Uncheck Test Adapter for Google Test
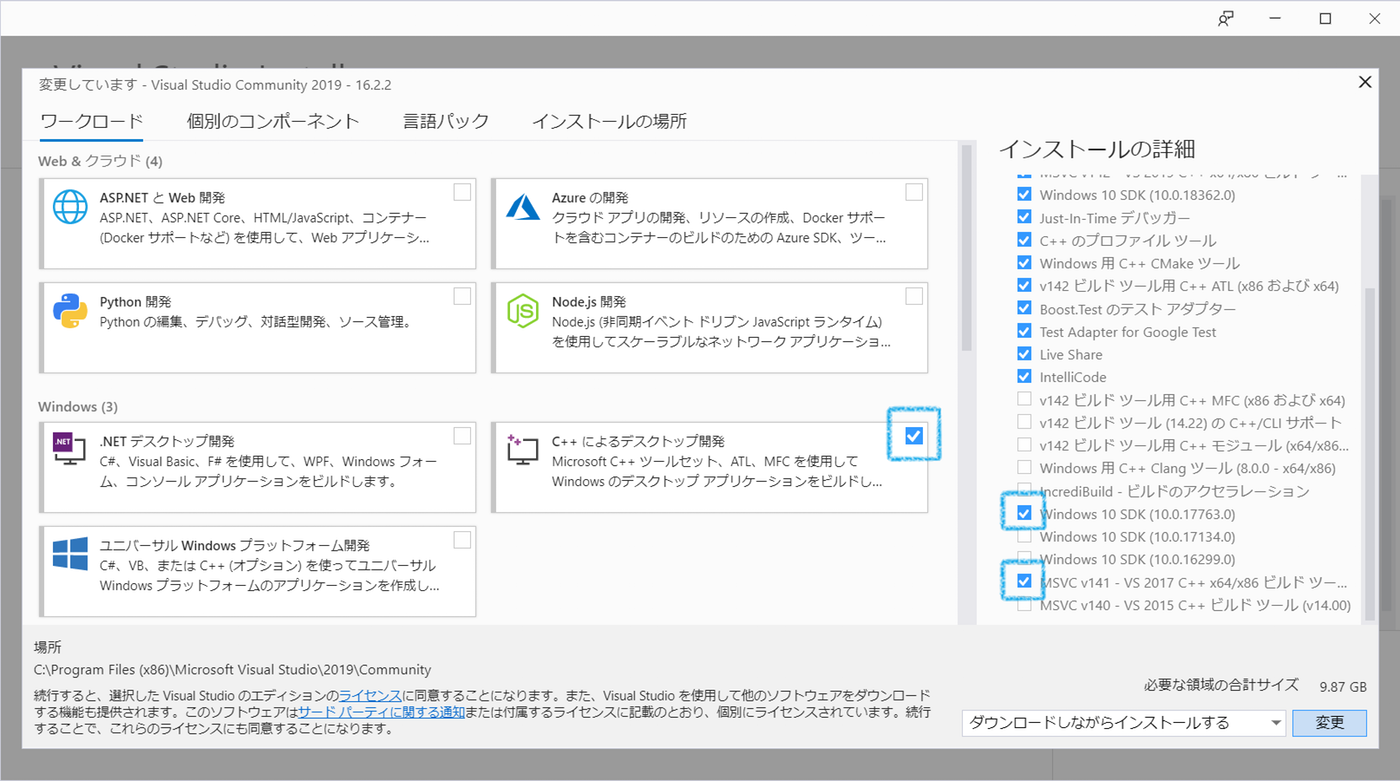 [x=1024, y=331]
